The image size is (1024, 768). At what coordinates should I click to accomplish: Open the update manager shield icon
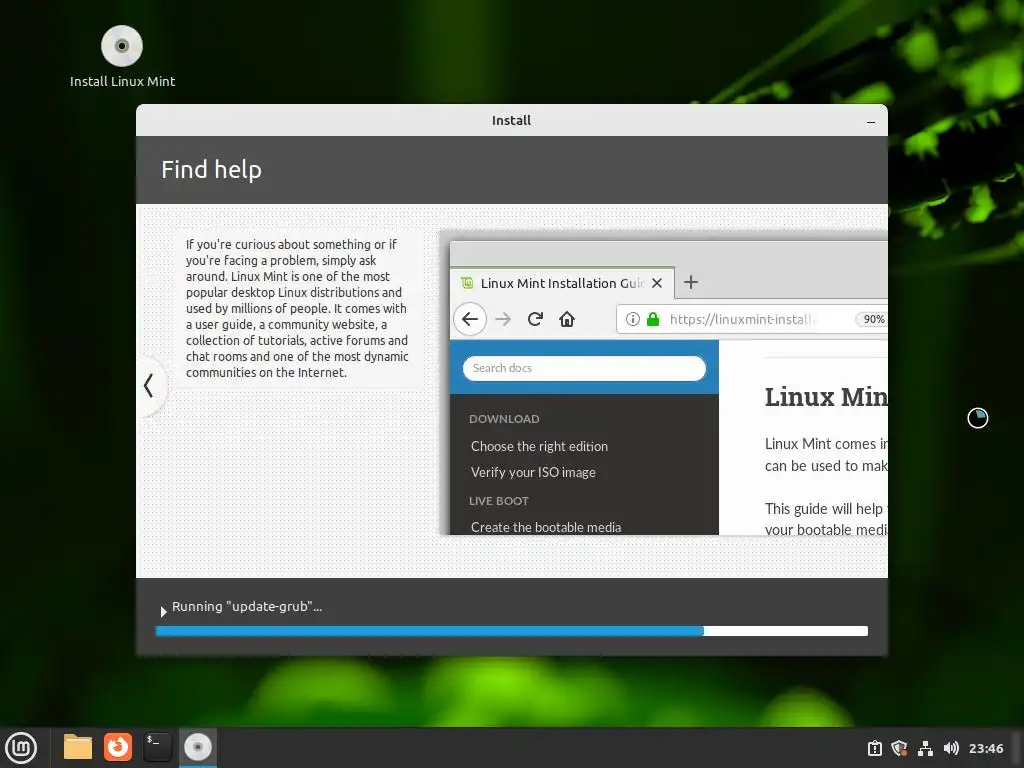(899, 748)
